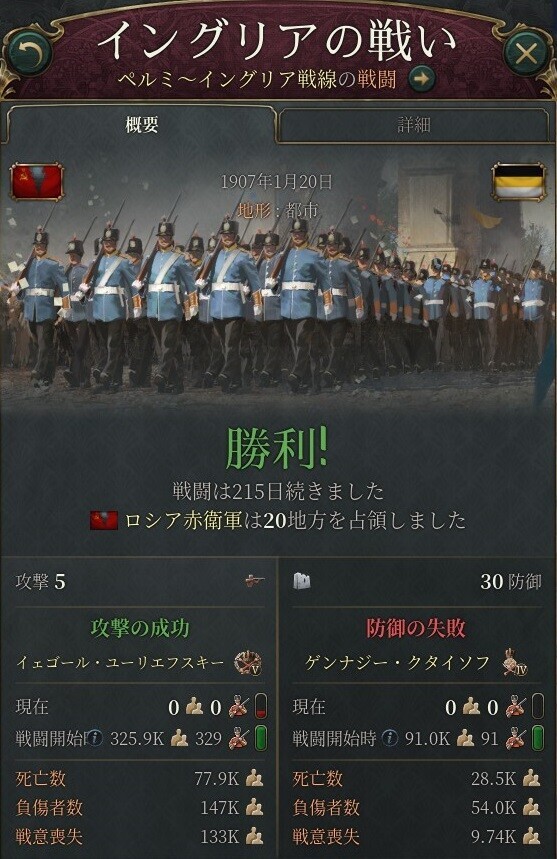Screen dimensions: 557x859
Task: Click attacker 死亡数 77.9K value
Action: tap(216, 778)
